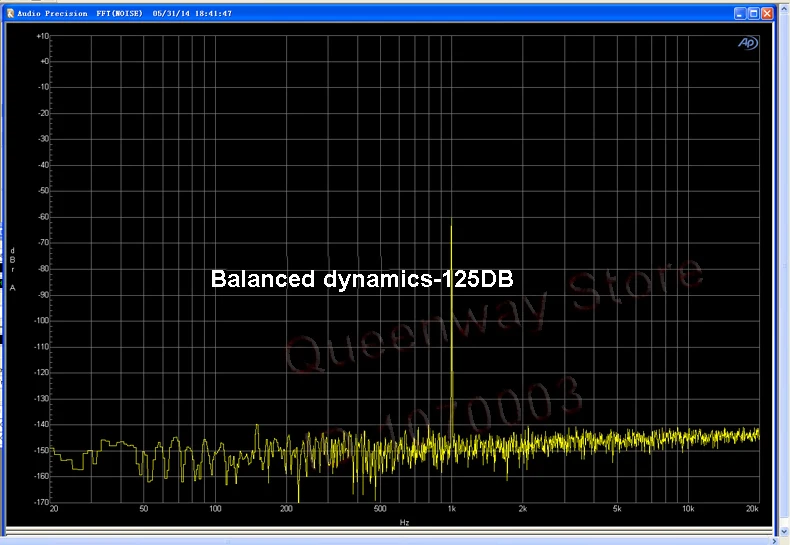Click the '20k' frequency axis label
790x545 pixels.
(x=752, y=509)
